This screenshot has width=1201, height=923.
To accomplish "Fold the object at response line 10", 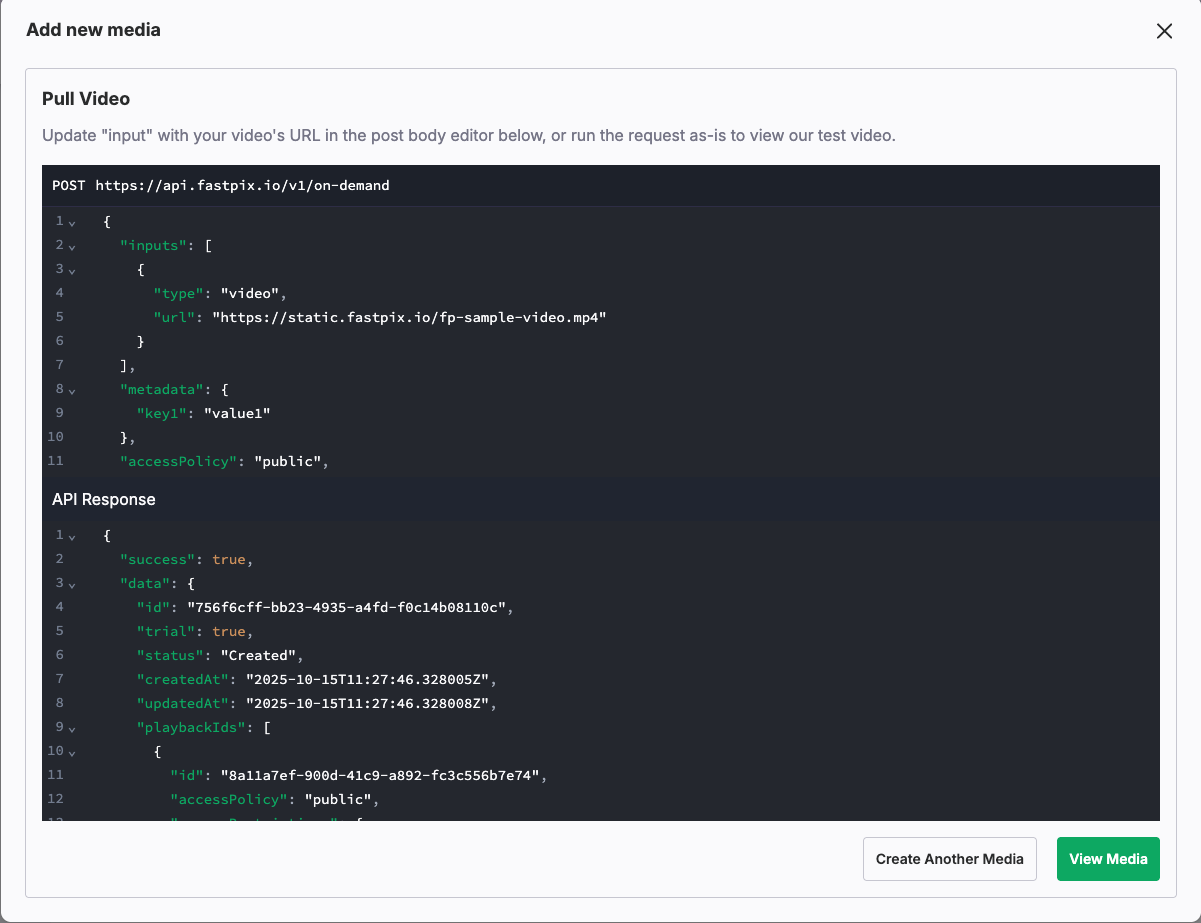I will coord(72,752).
